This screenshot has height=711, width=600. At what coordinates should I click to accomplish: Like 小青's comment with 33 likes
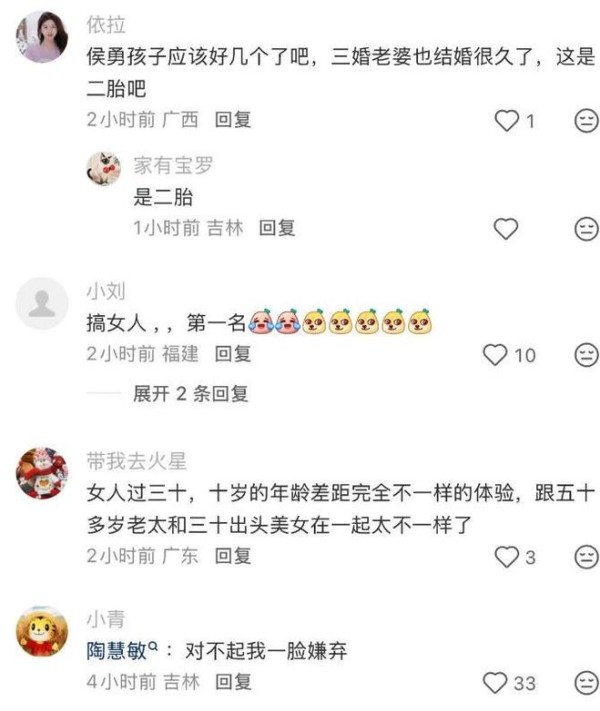click(495, 683)
